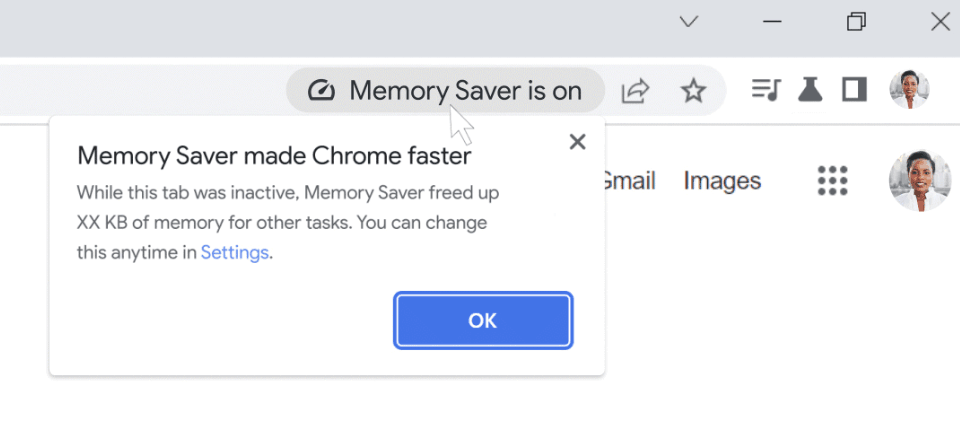Go to Gmail
The height and width of the screenshot is (434, 960).
[628, 181]
